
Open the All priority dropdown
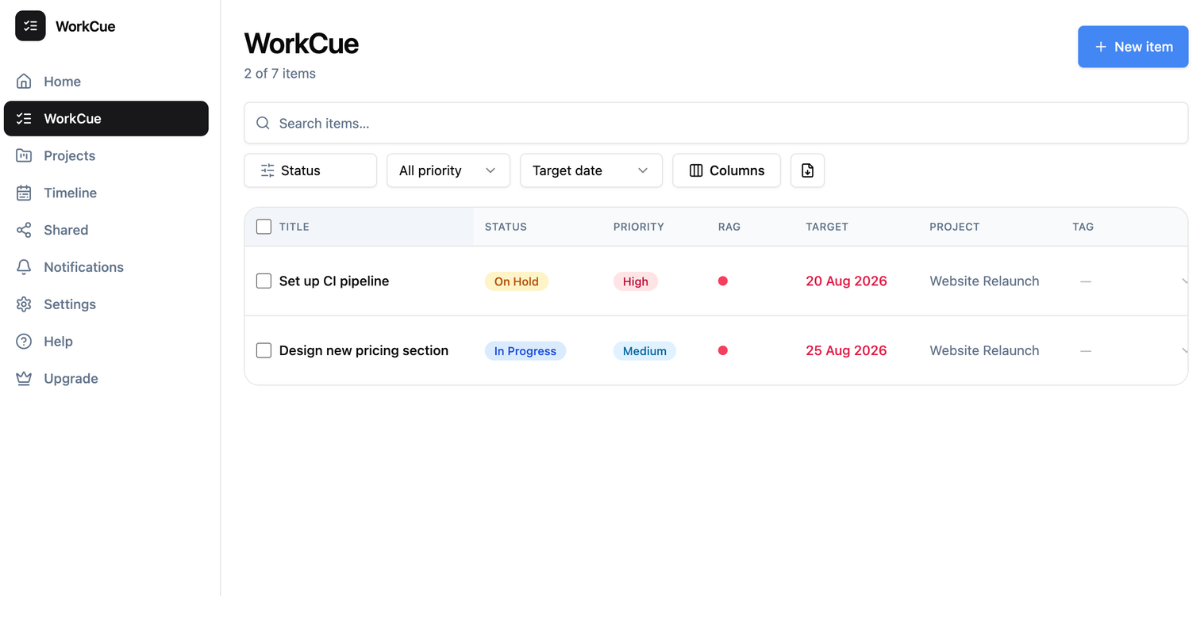448,170
